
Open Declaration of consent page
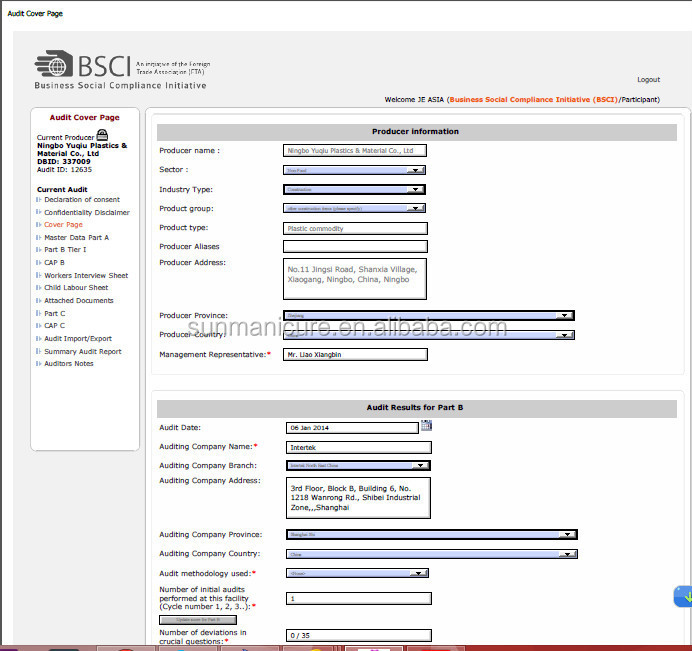point(82,199)
